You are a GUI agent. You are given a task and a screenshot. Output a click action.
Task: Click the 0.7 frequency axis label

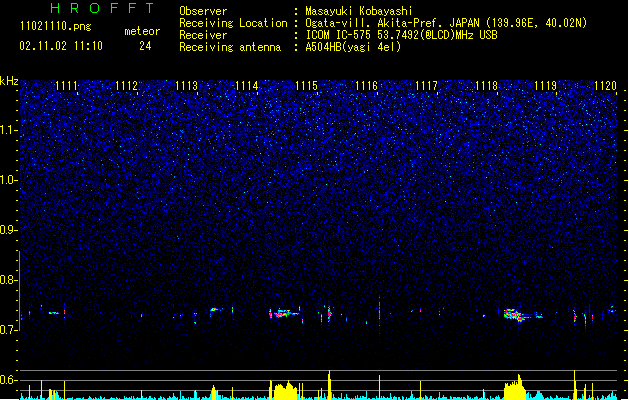8,330
